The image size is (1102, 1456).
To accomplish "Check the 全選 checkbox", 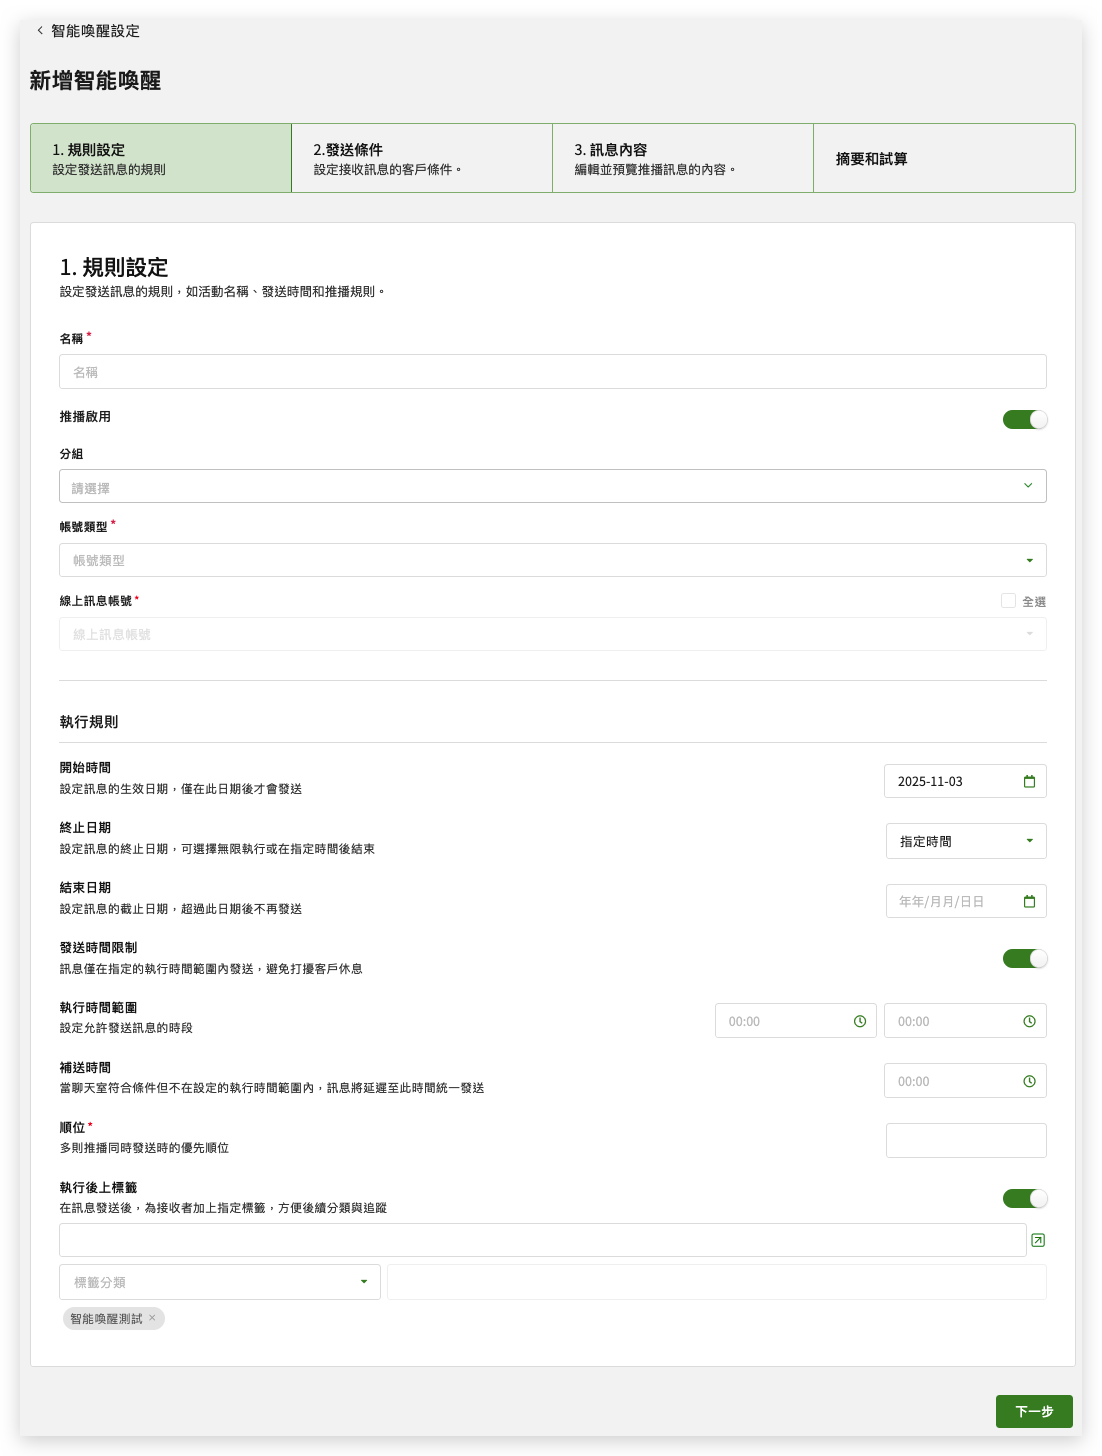I will point(1008,601).
